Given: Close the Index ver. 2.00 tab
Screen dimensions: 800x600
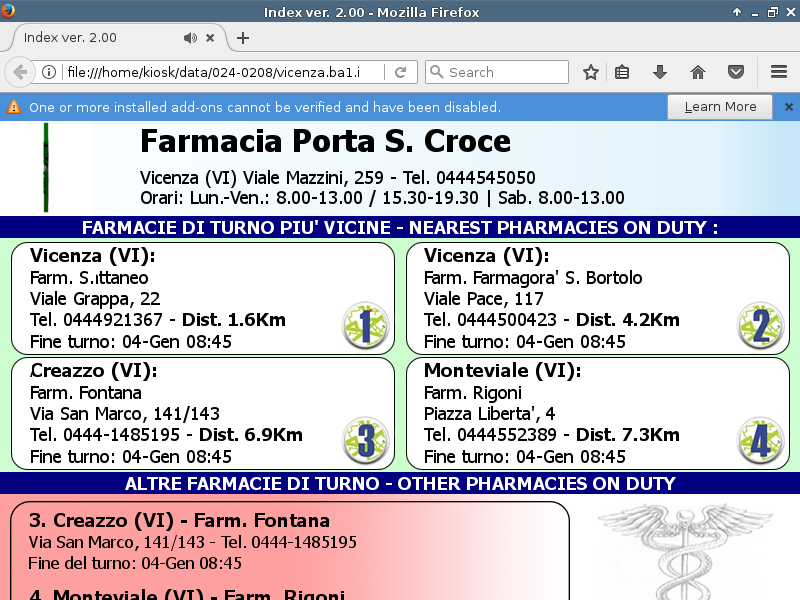Looking at the screenshot, I should coord(210,38).
